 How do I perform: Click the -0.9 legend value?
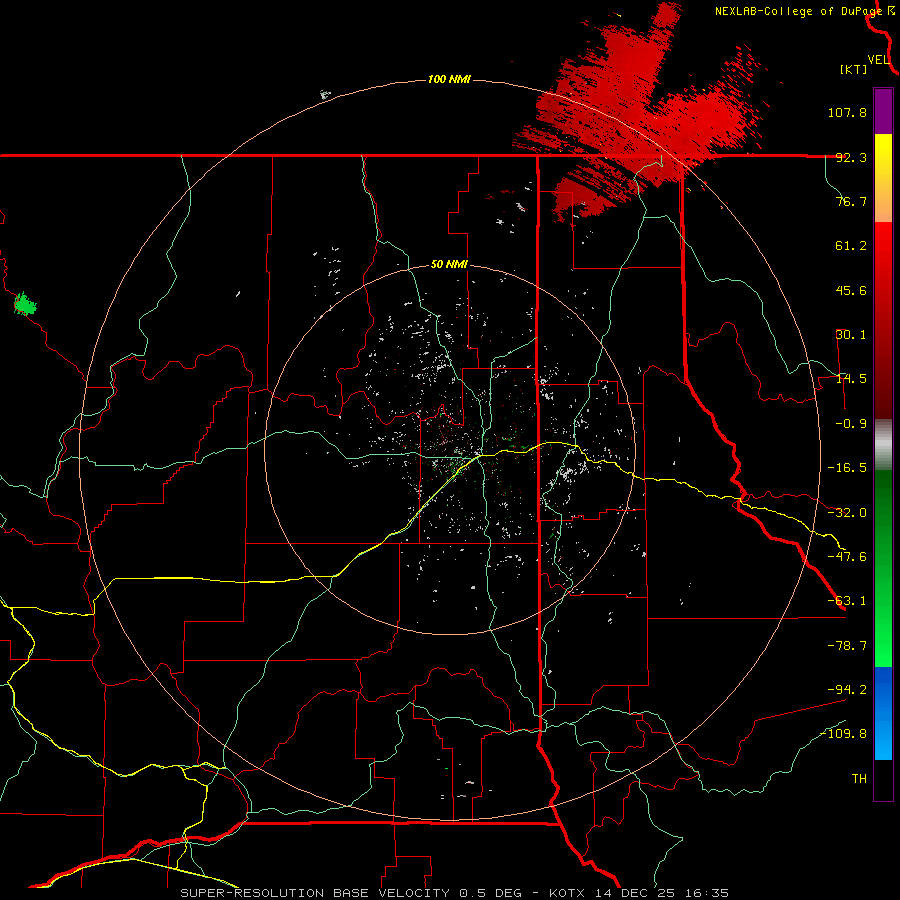851,424
